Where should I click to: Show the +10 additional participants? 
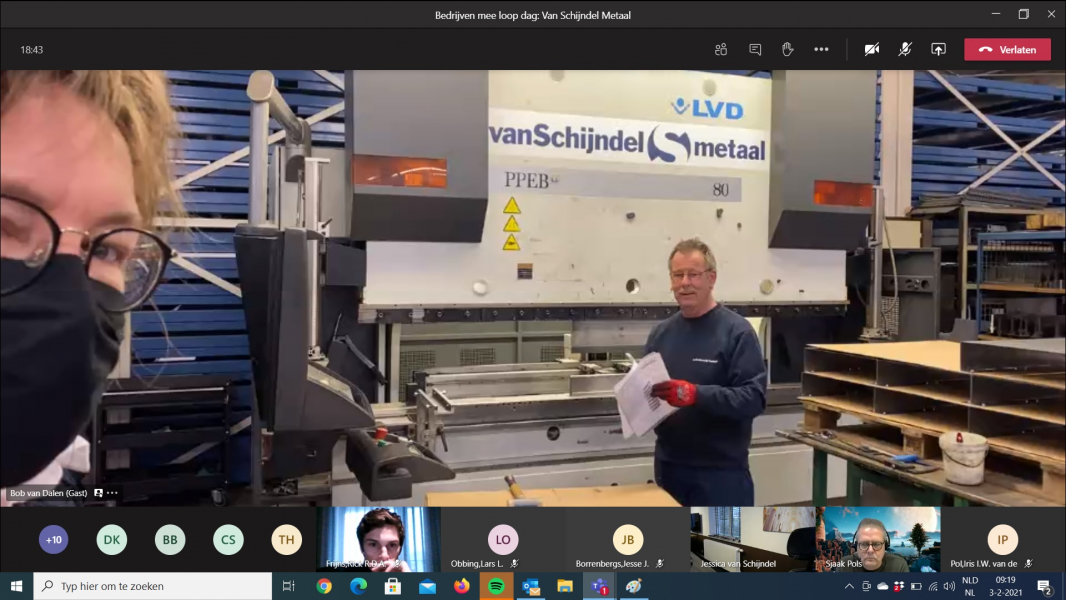click(54, 540)
